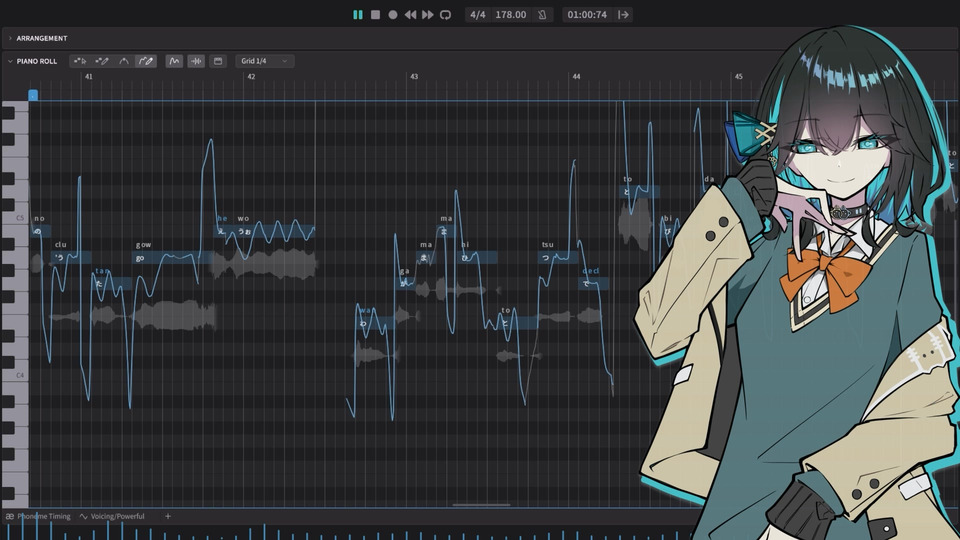Screen dimensions: 960x540
Task: Start recording with the round record button
Action: [x=392, y=15]
